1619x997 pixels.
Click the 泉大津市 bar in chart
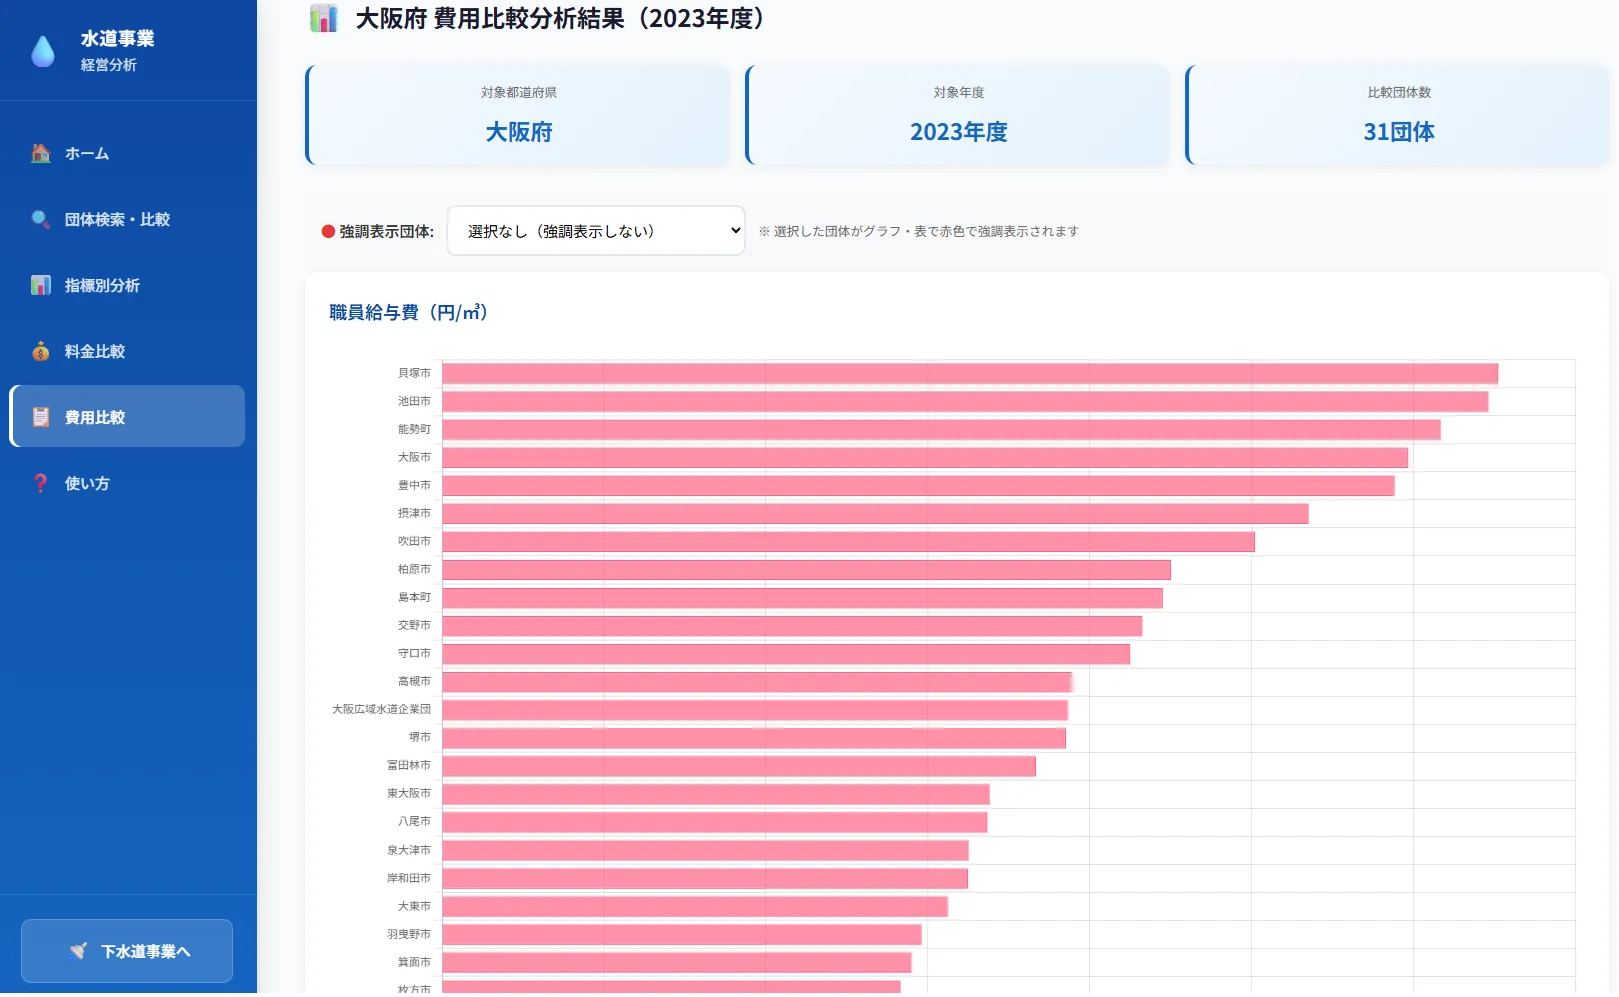[705, 850]
